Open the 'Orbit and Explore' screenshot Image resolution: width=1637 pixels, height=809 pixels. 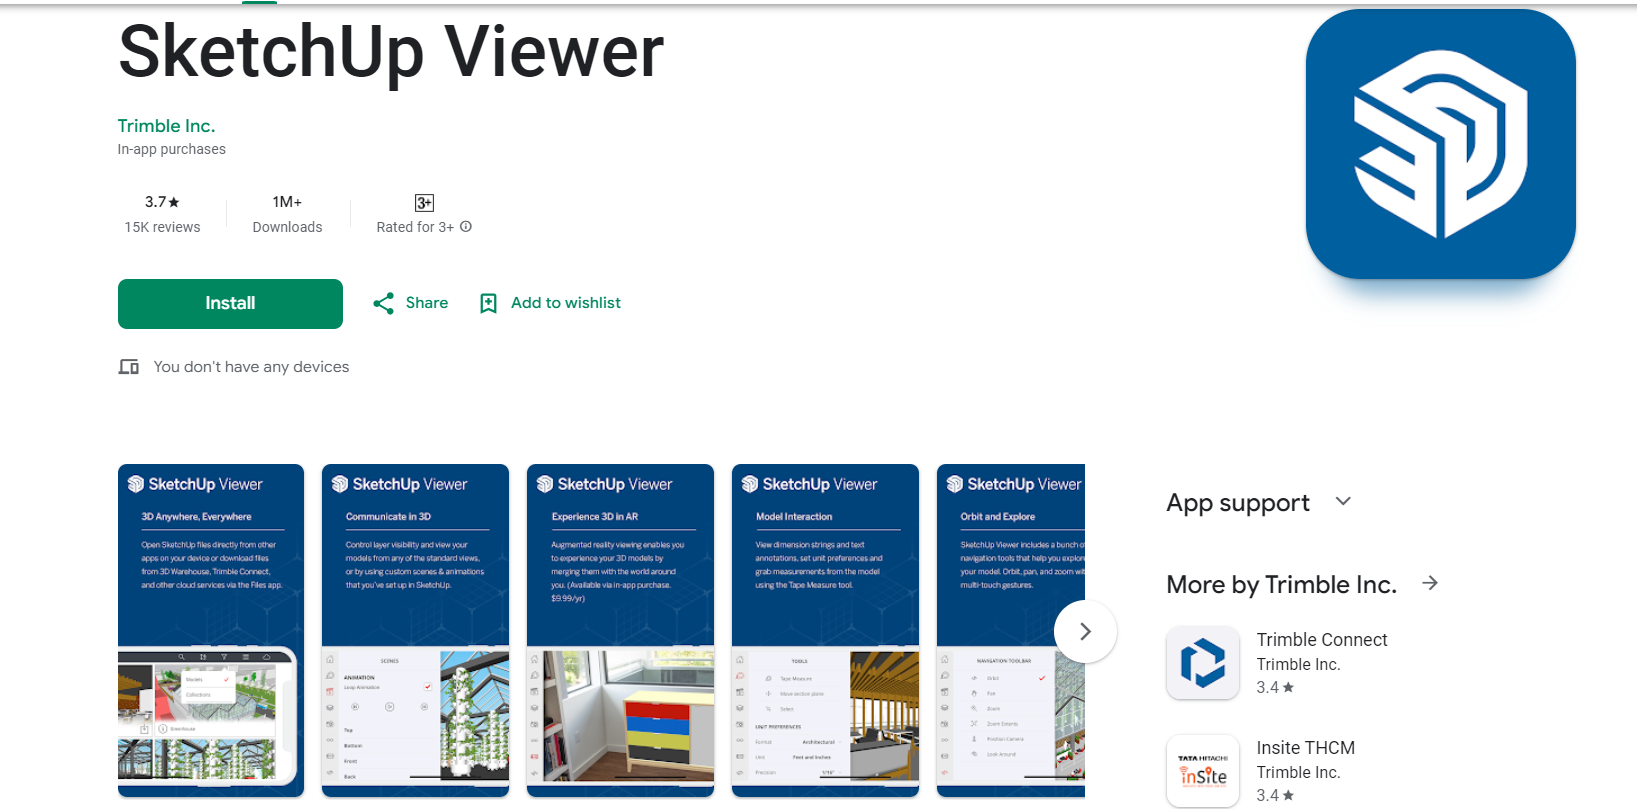(1011, 630)
